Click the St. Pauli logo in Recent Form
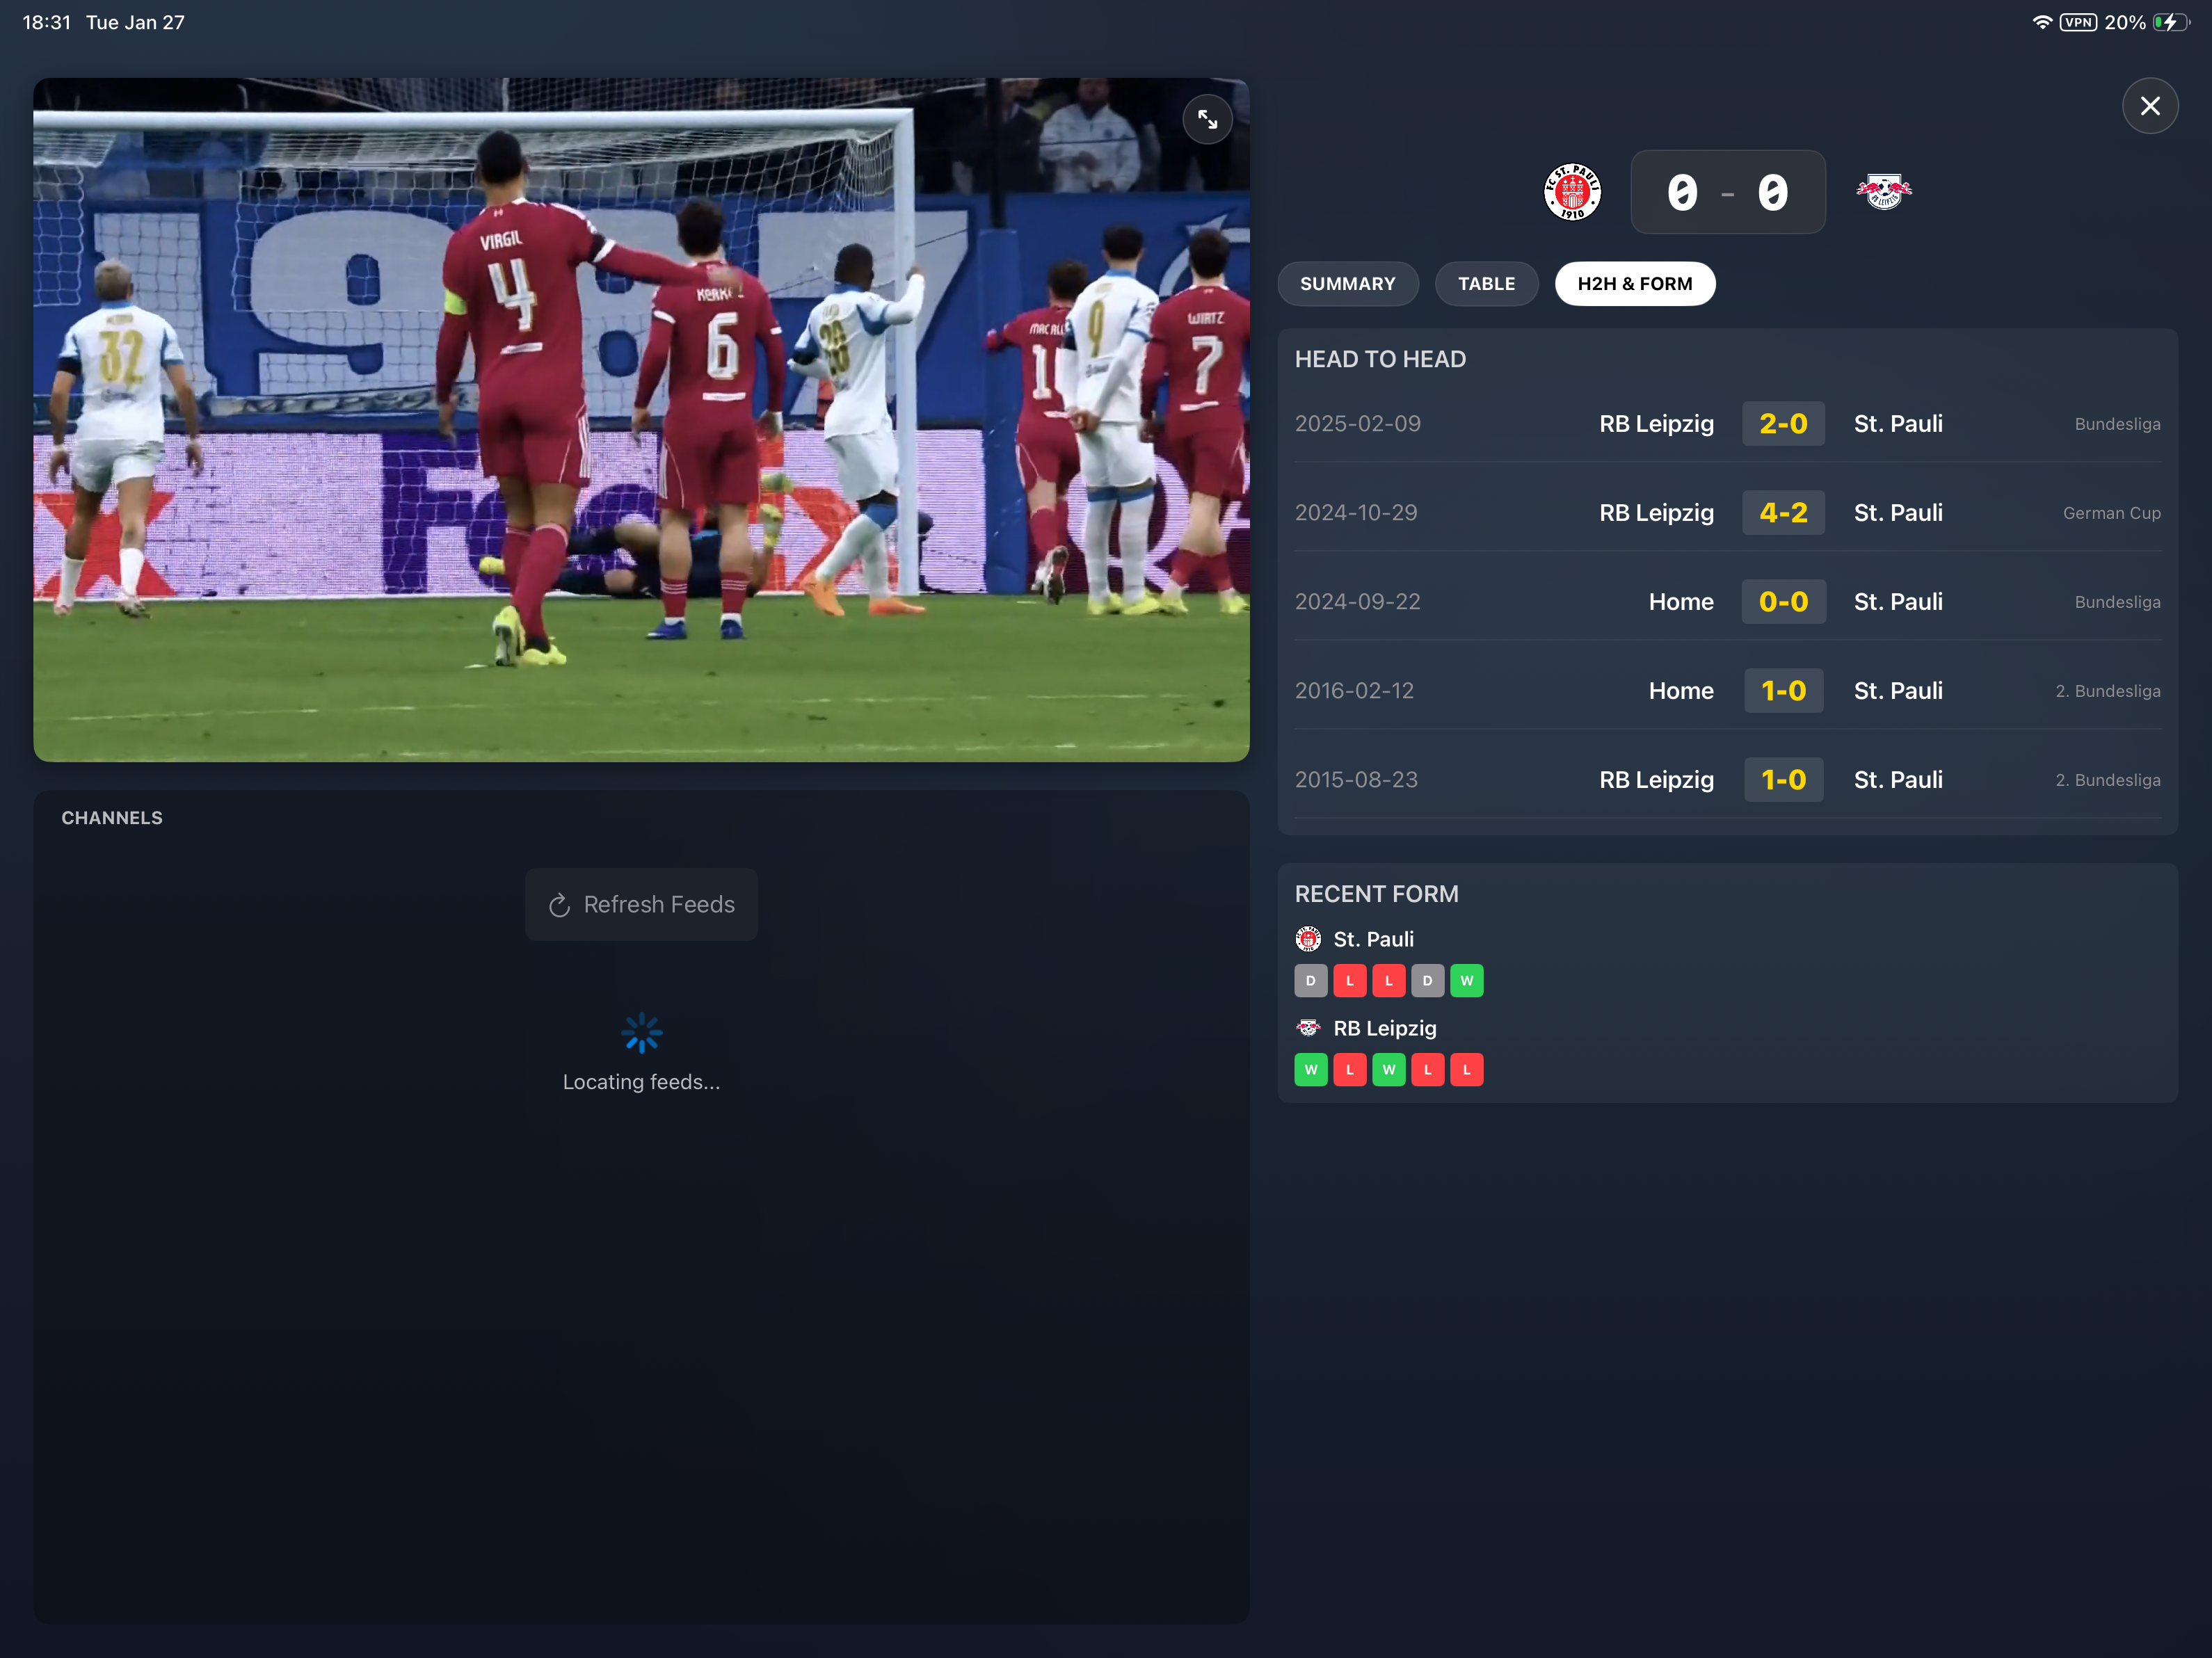 click(1310, 939)
